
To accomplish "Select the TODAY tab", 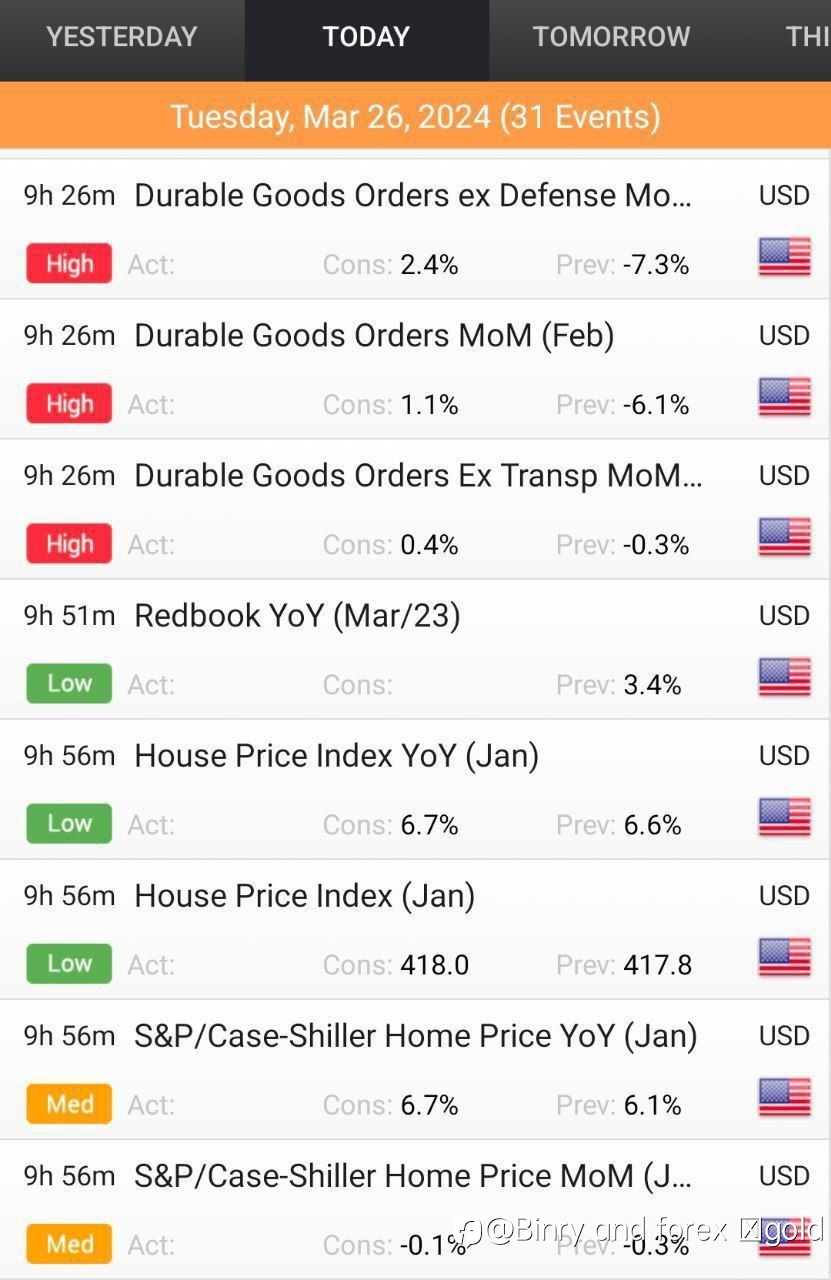I will click(x=366, y=37).
